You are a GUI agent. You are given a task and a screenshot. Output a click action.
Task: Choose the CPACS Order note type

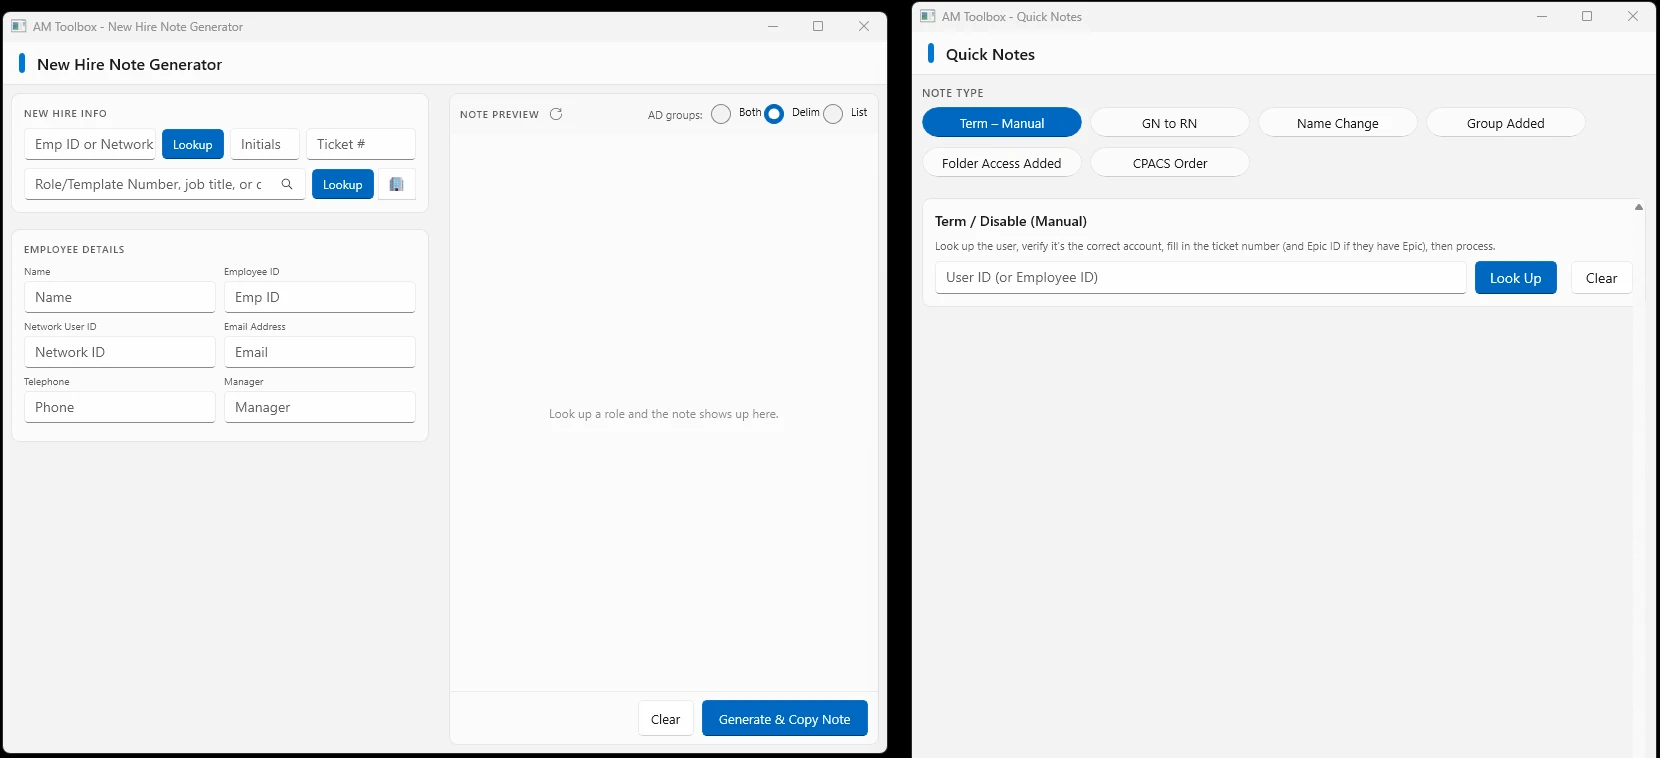[x=1170, y=163]
